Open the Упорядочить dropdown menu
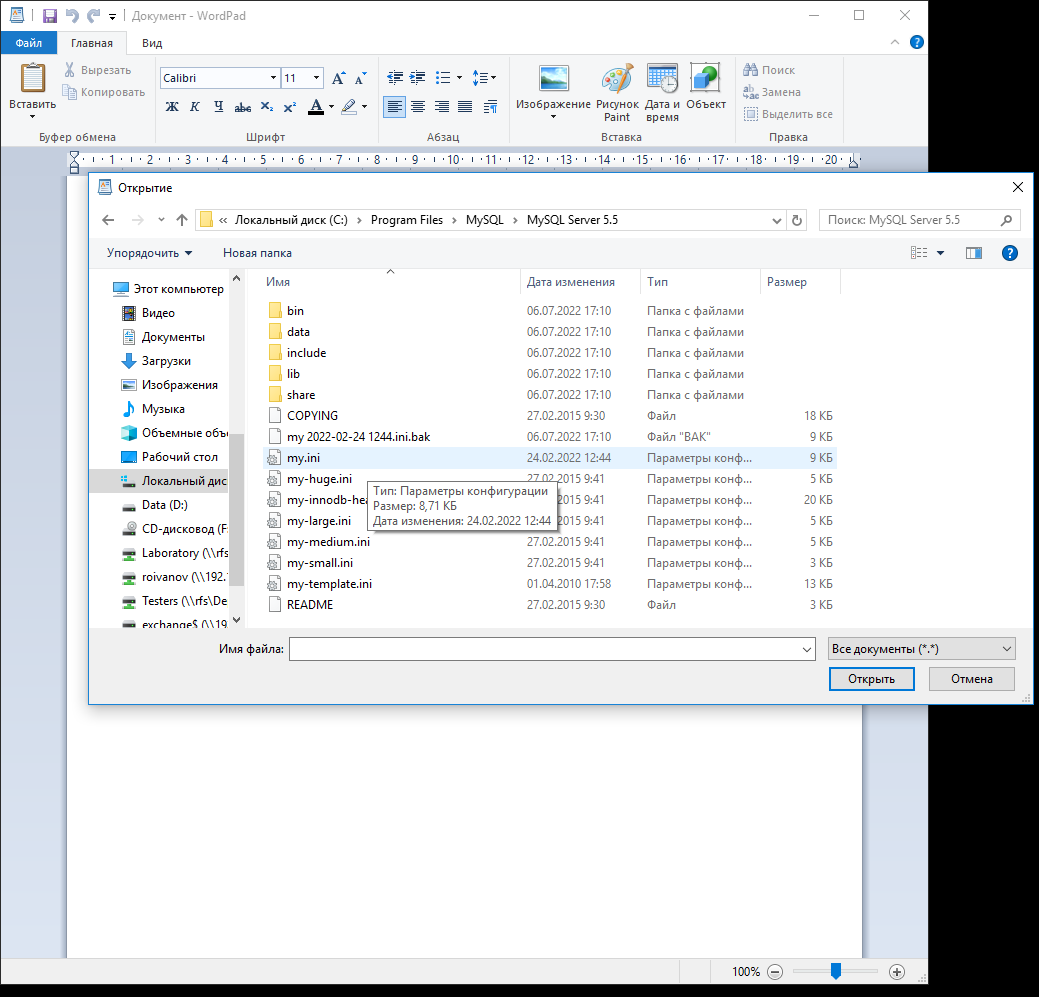1039x997 pixels. pyautogui.click(x=150, y=253)
